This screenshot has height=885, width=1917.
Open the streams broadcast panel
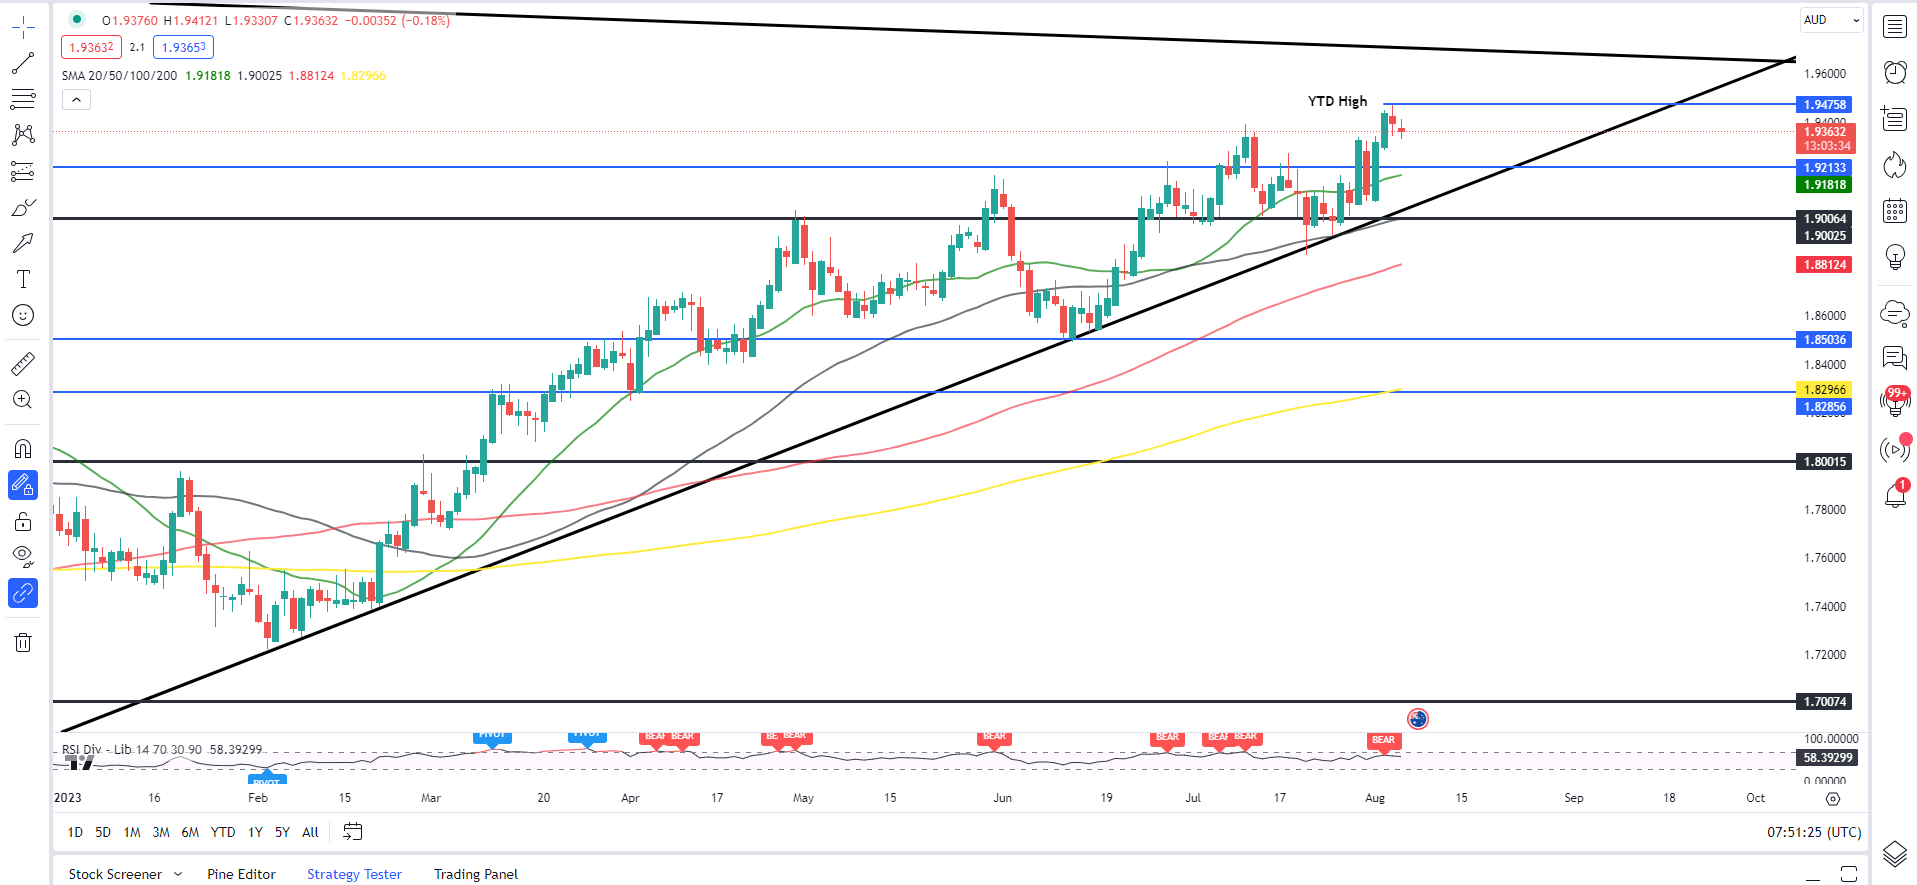click(1895, 449)
